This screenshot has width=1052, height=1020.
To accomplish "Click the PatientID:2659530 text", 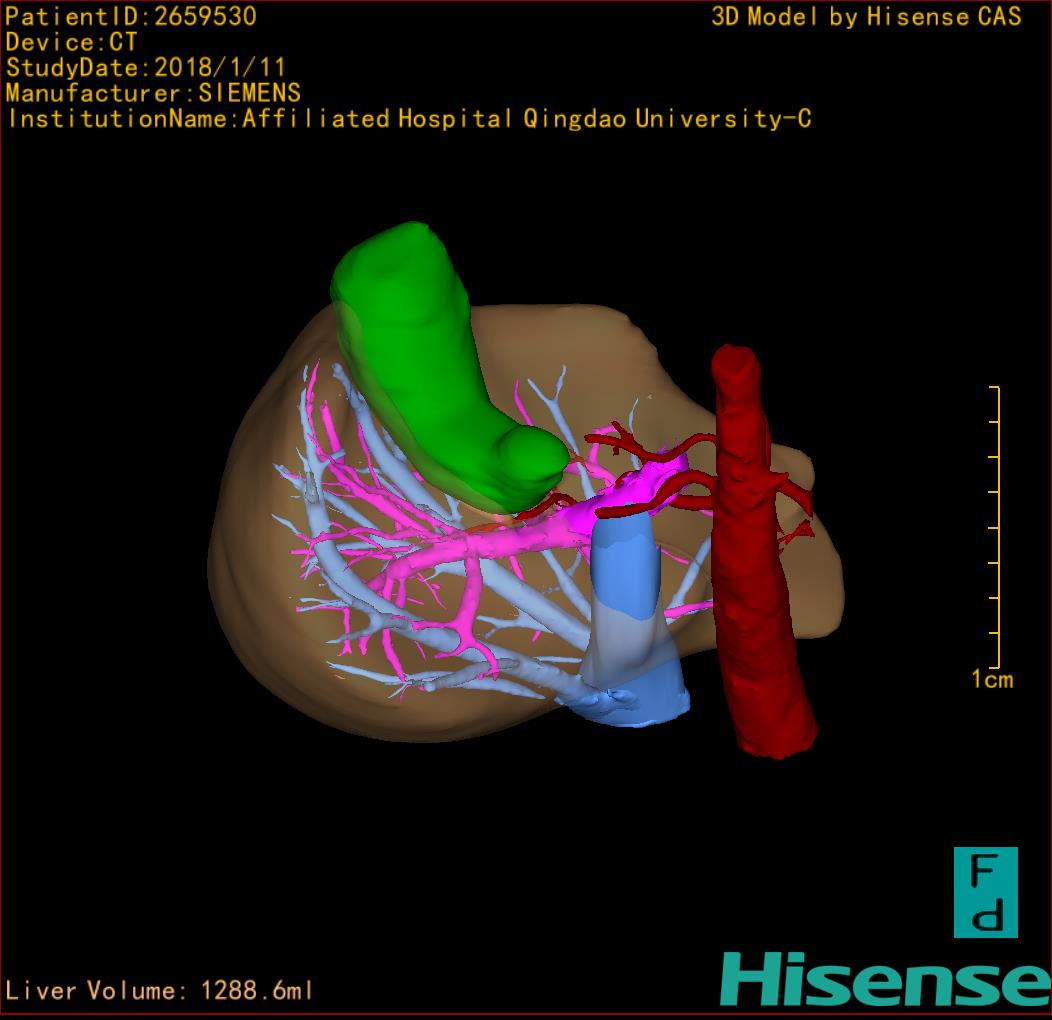I will (131, 17).
